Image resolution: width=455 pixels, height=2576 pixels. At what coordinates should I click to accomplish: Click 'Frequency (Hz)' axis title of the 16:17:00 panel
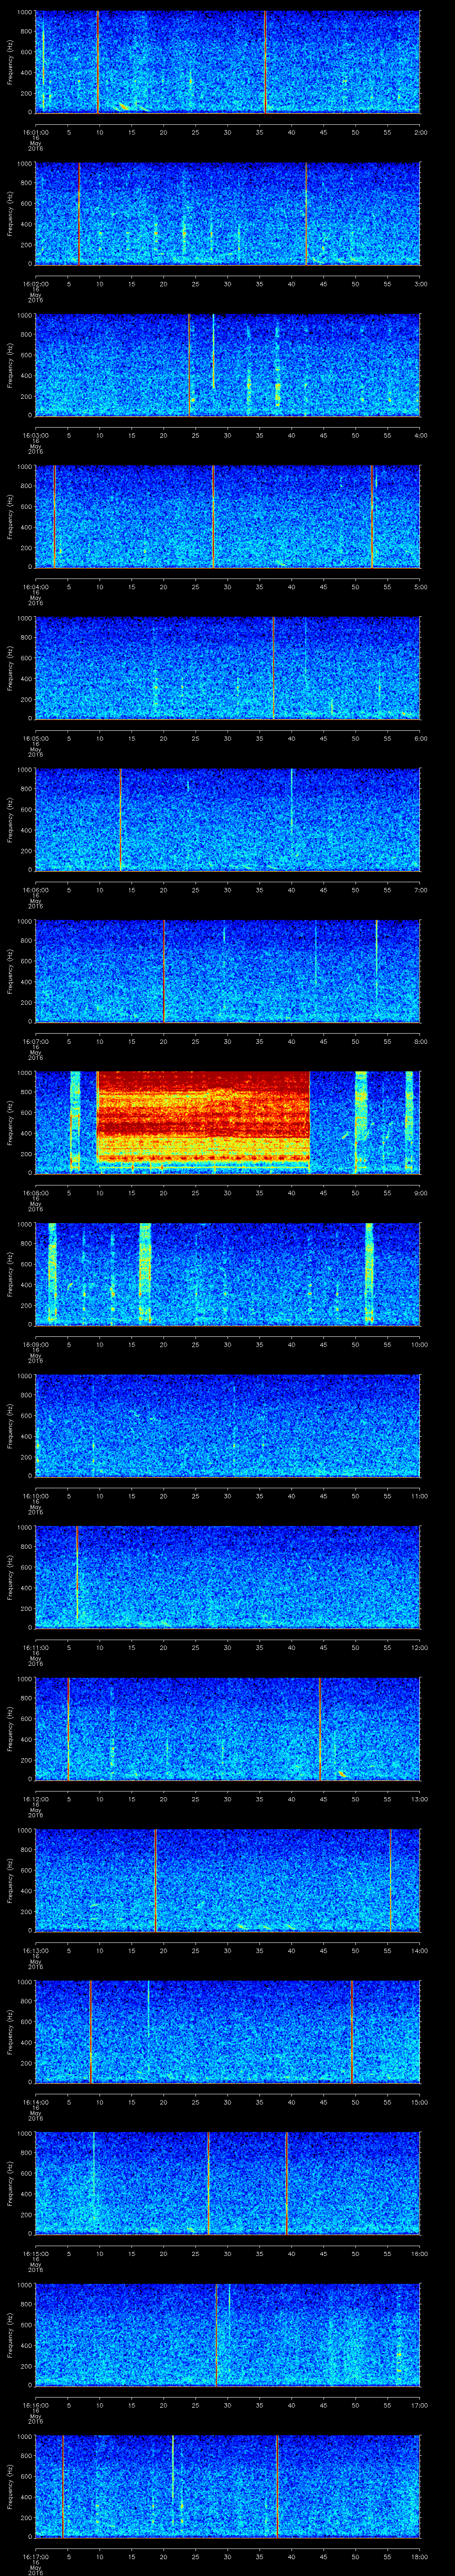10,2486
